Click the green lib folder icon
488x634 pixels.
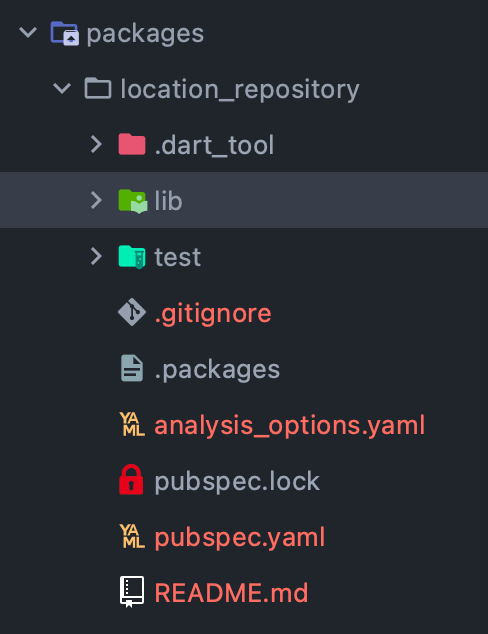click(133, 201)
